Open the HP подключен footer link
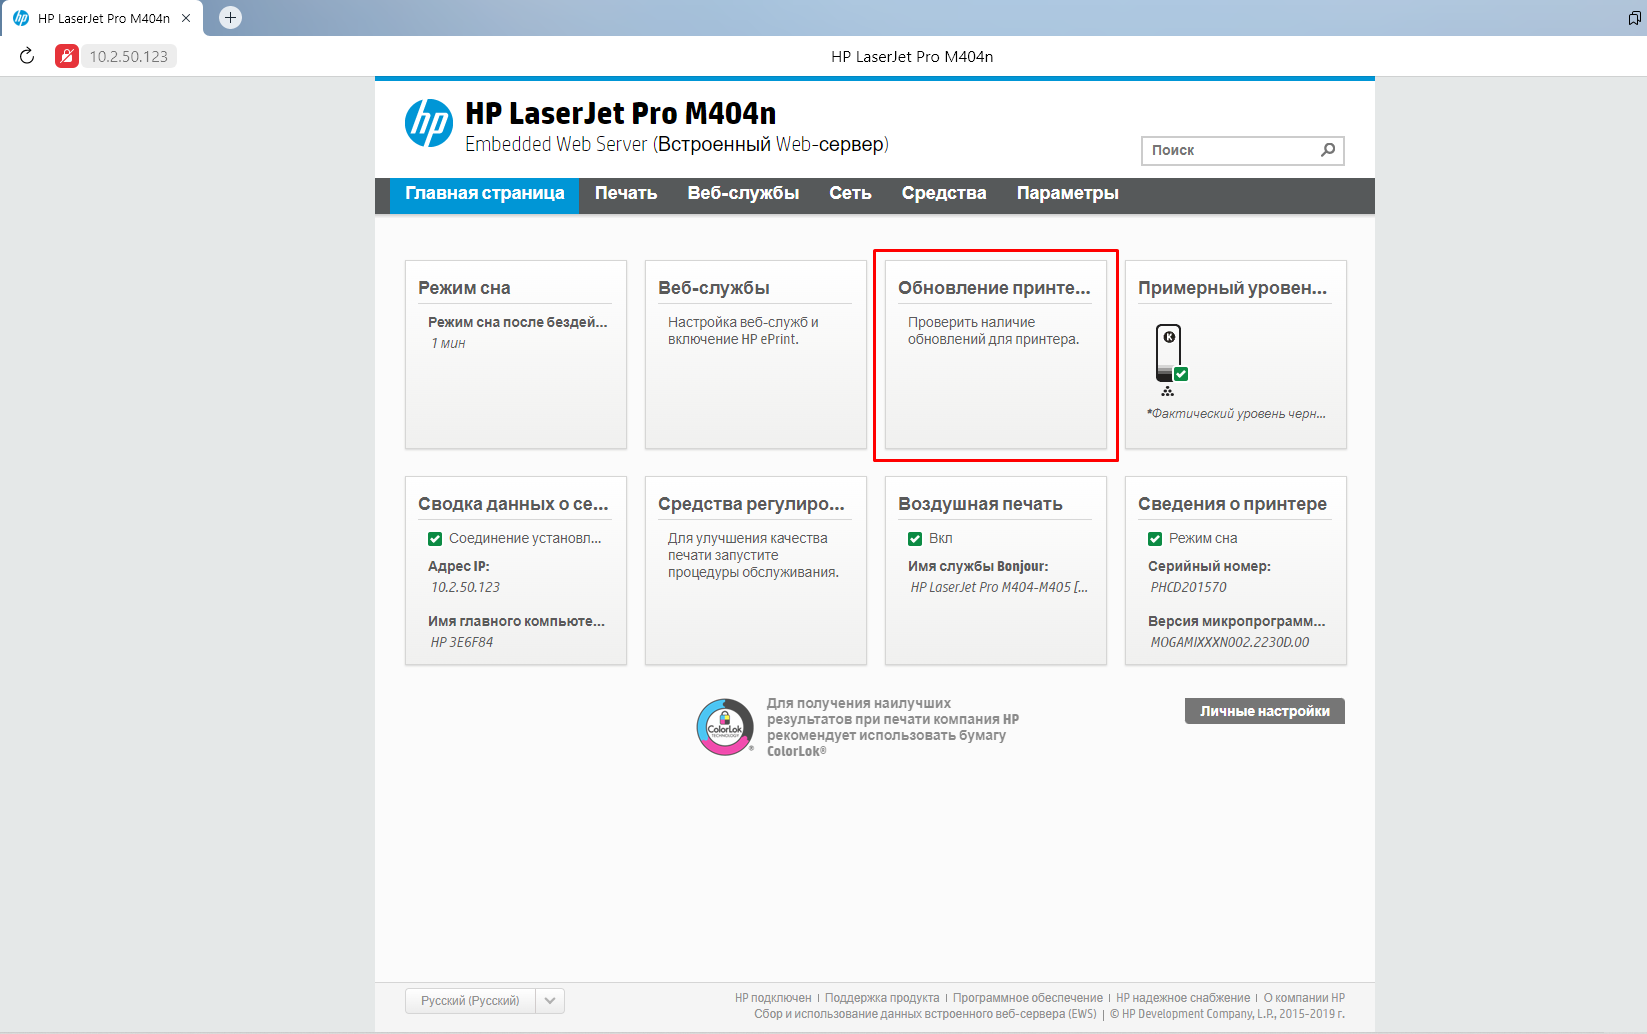This screenshot has width=1647, height=1034. pos(773,998)
